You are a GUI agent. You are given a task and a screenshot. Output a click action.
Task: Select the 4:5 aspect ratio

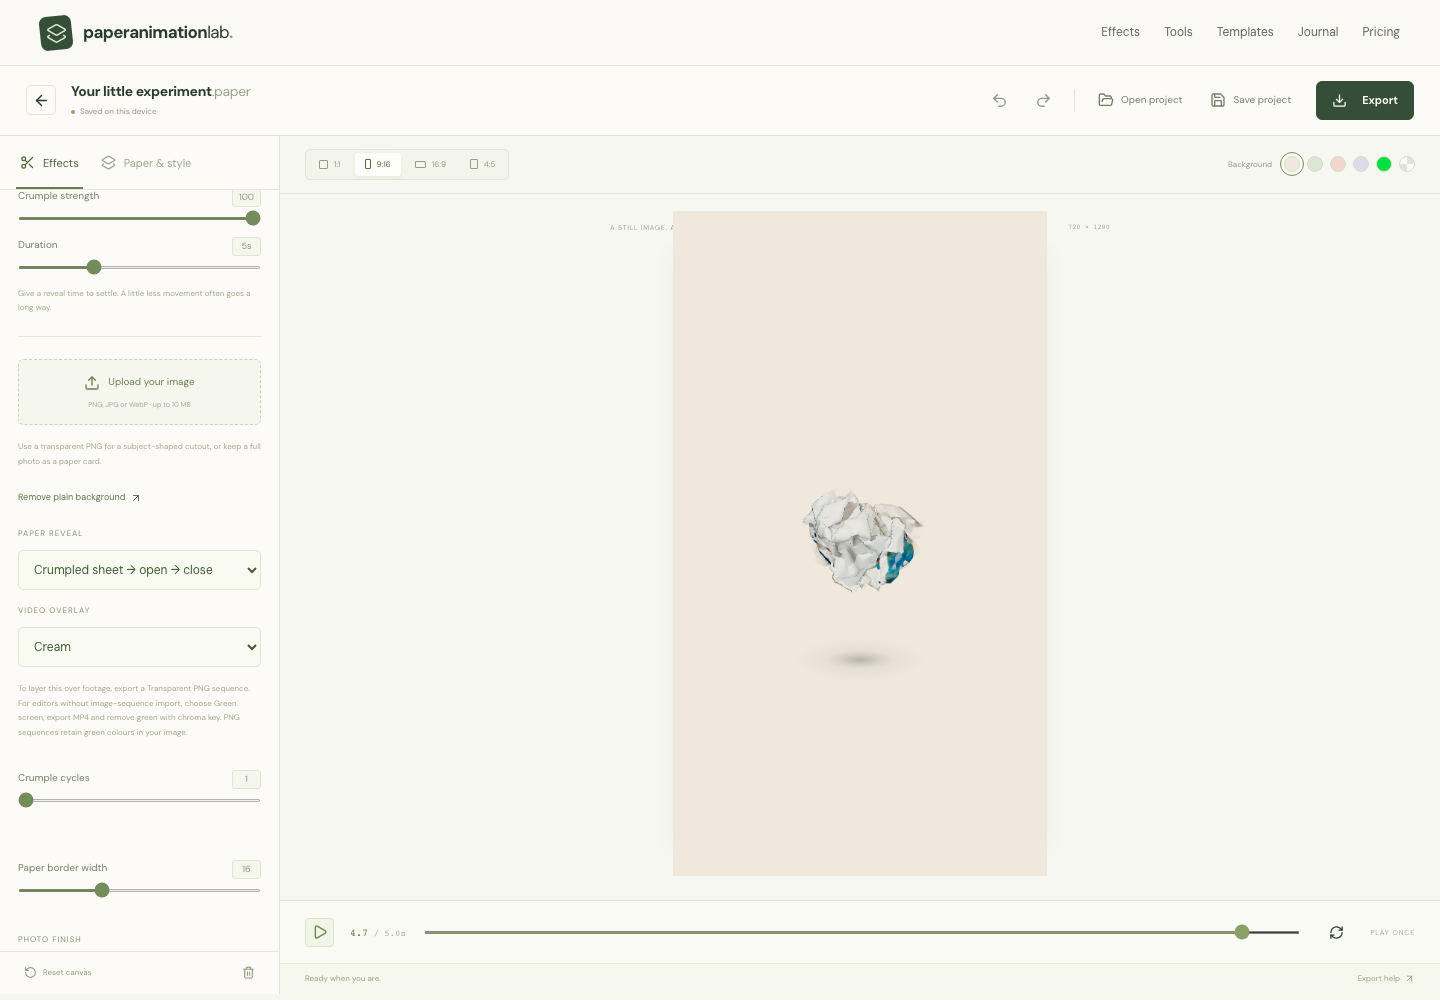point(482,164)
